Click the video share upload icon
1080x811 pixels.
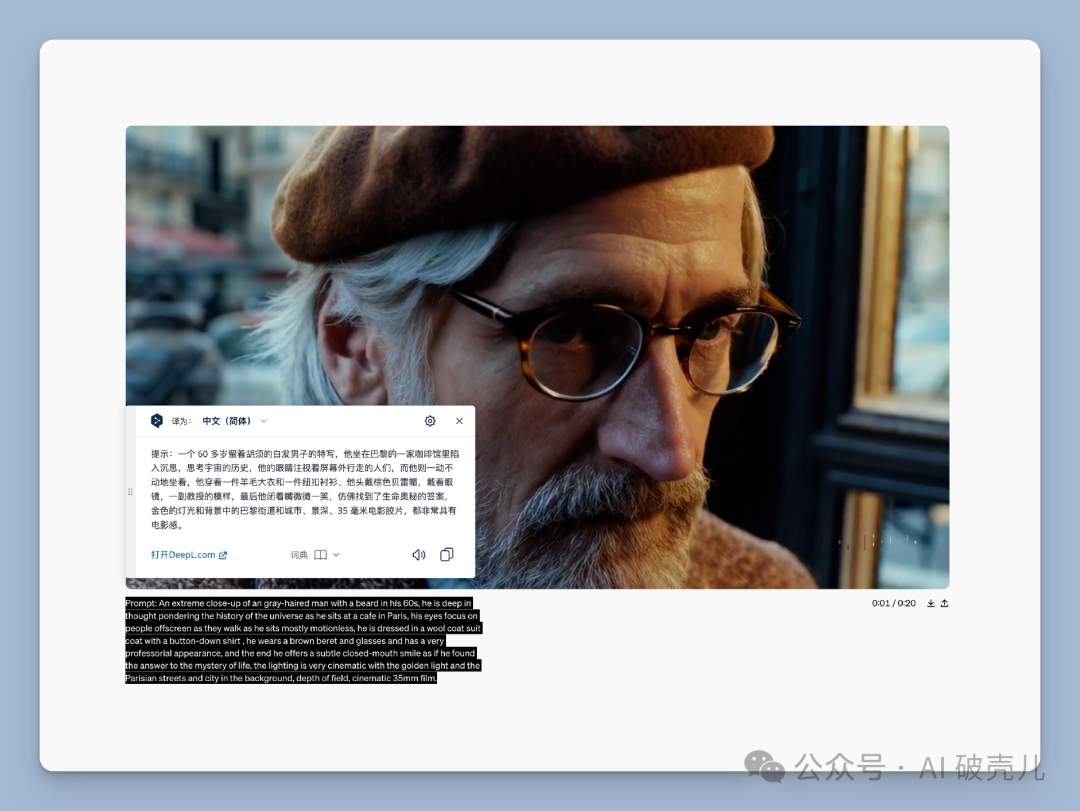click(944, 603)
